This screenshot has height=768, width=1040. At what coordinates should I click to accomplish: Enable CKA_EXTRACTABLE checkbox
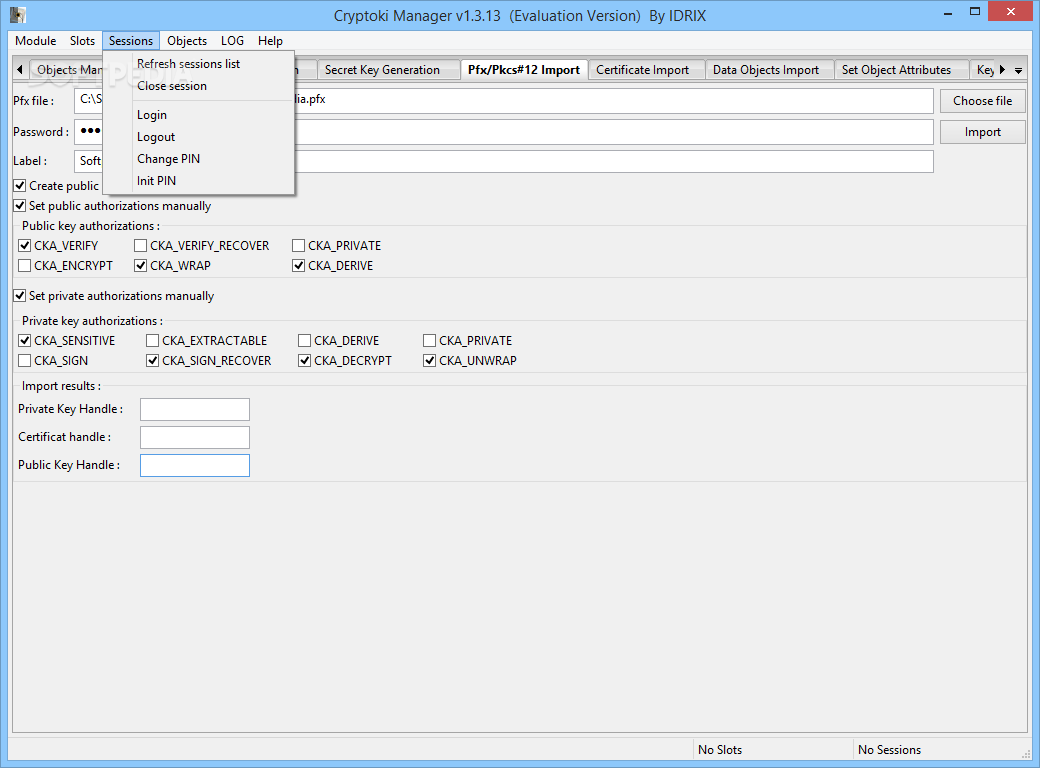153,340
